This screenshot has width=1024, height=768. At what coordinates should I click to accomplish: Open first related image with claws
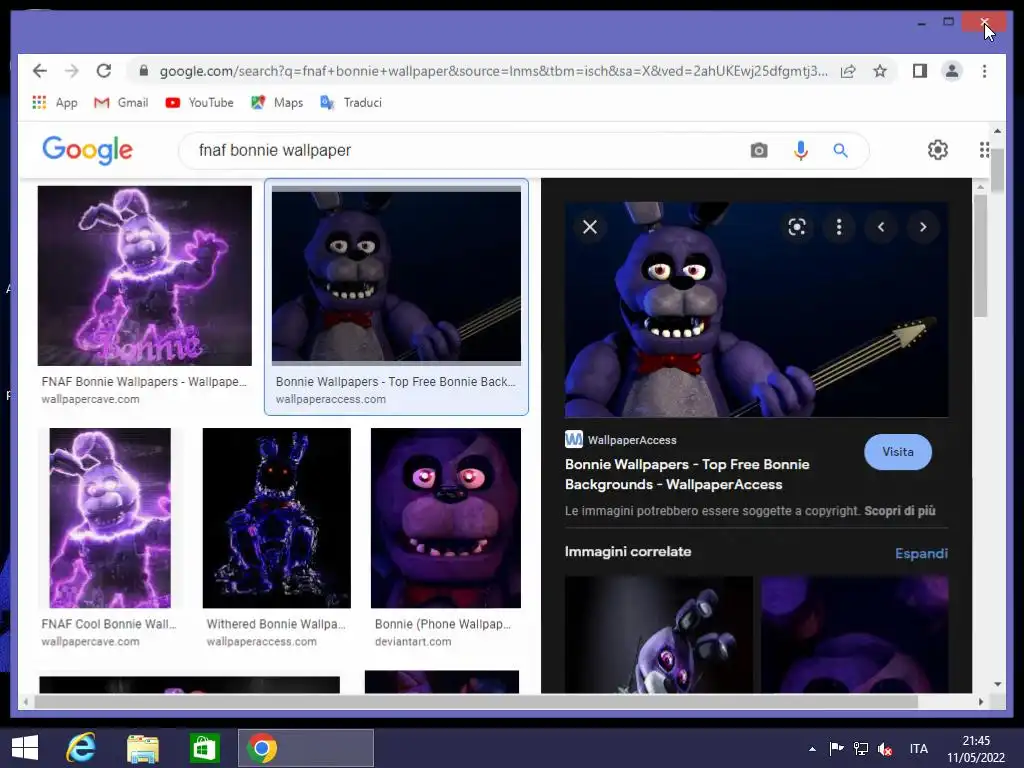(658, 634)
